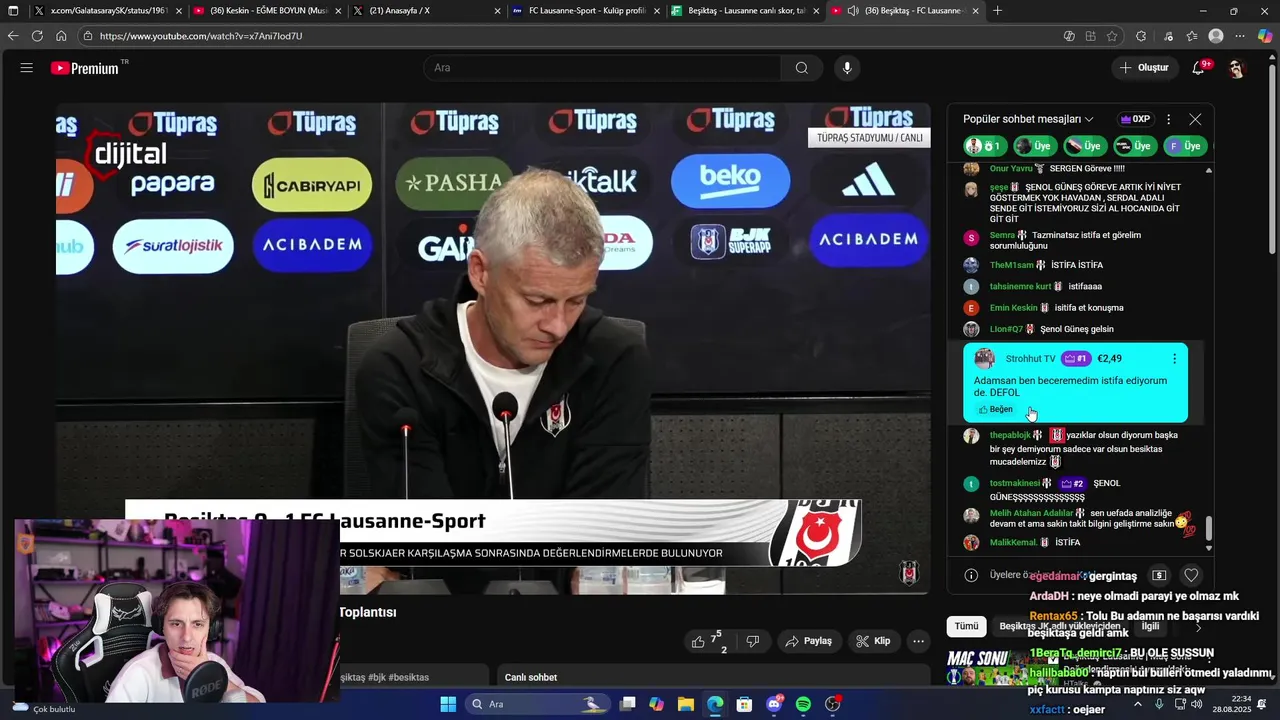
Task: Share the video via Paylaş
Action: coord(809,641)
